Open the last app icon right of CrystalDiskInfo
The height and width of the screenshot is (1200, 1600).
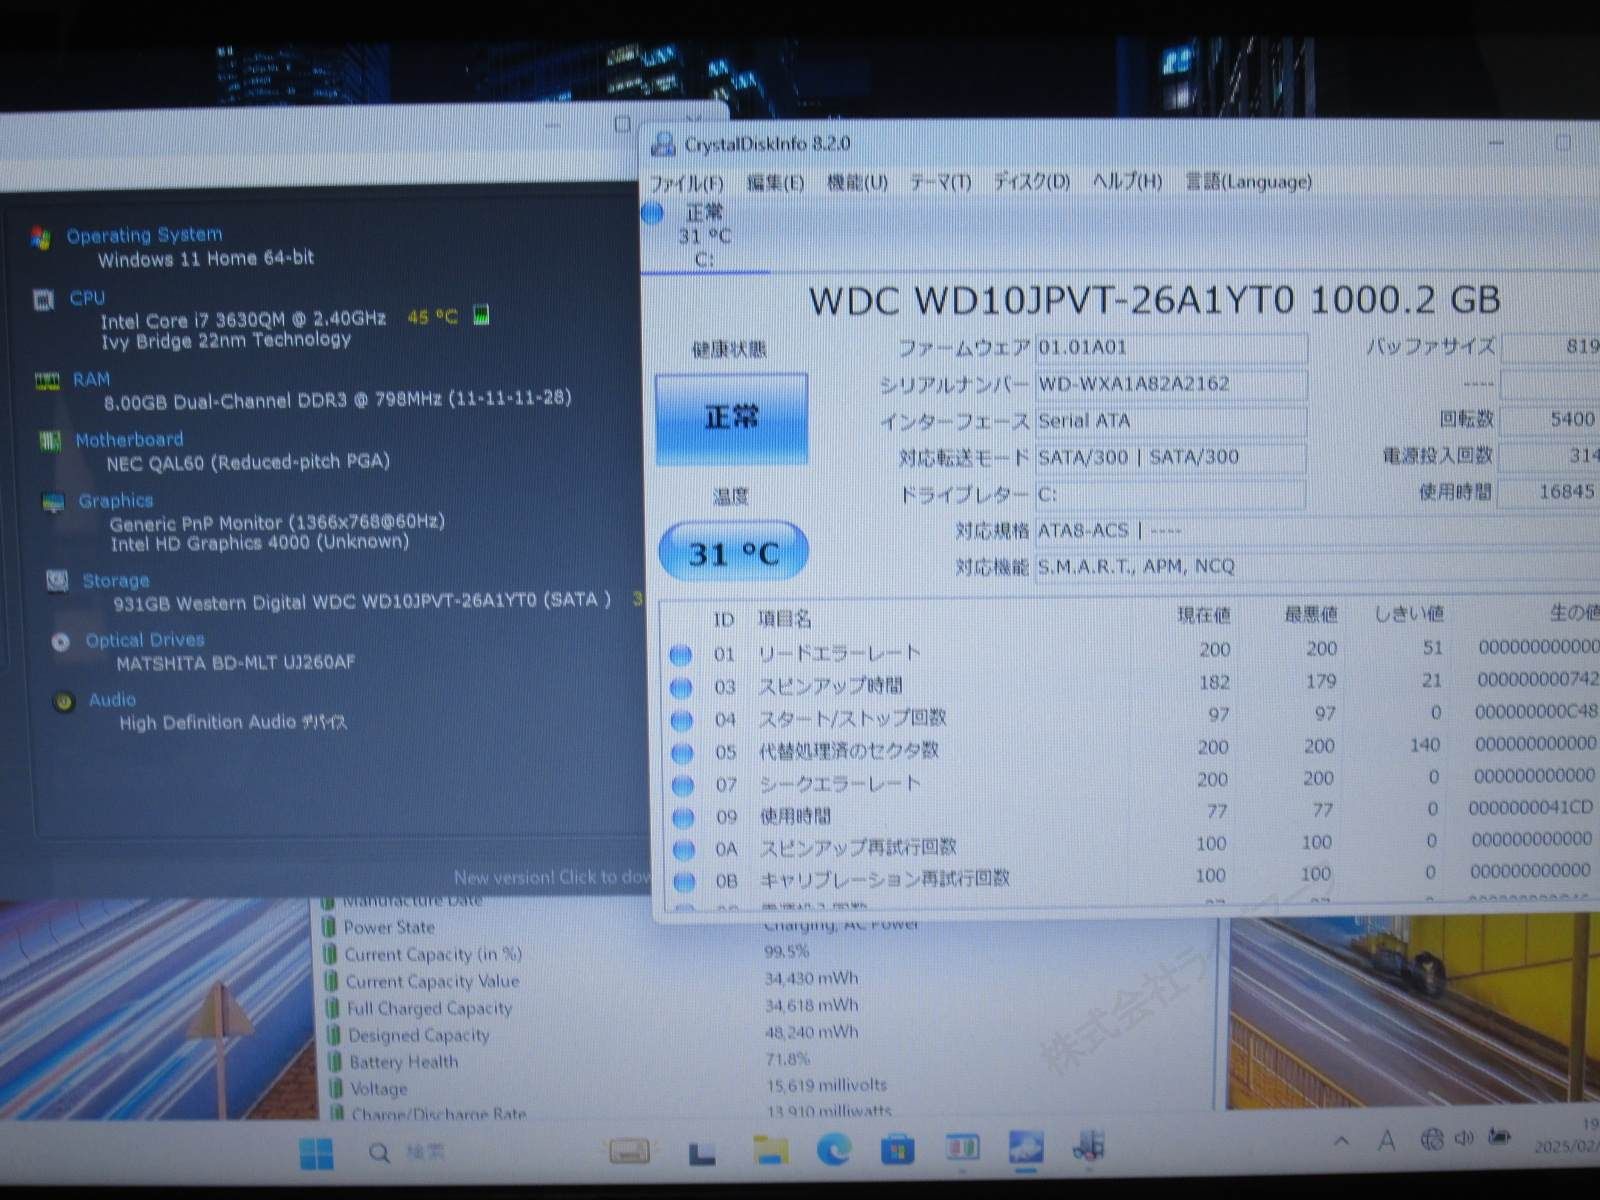(x=1088, y=1146)
